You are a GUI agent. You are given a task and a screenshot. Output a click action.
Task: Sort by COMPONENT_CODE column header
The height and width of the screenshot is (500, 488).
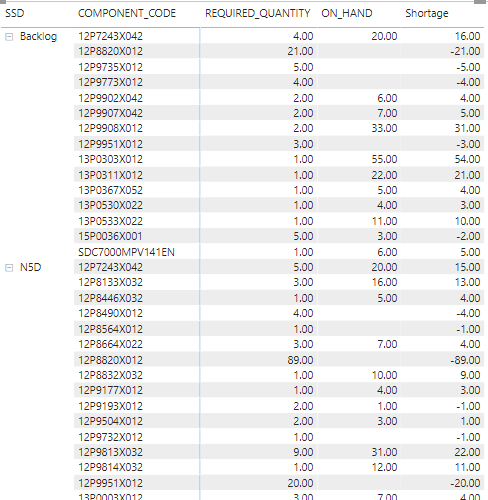pyautogui.click(x=127, y=13)
